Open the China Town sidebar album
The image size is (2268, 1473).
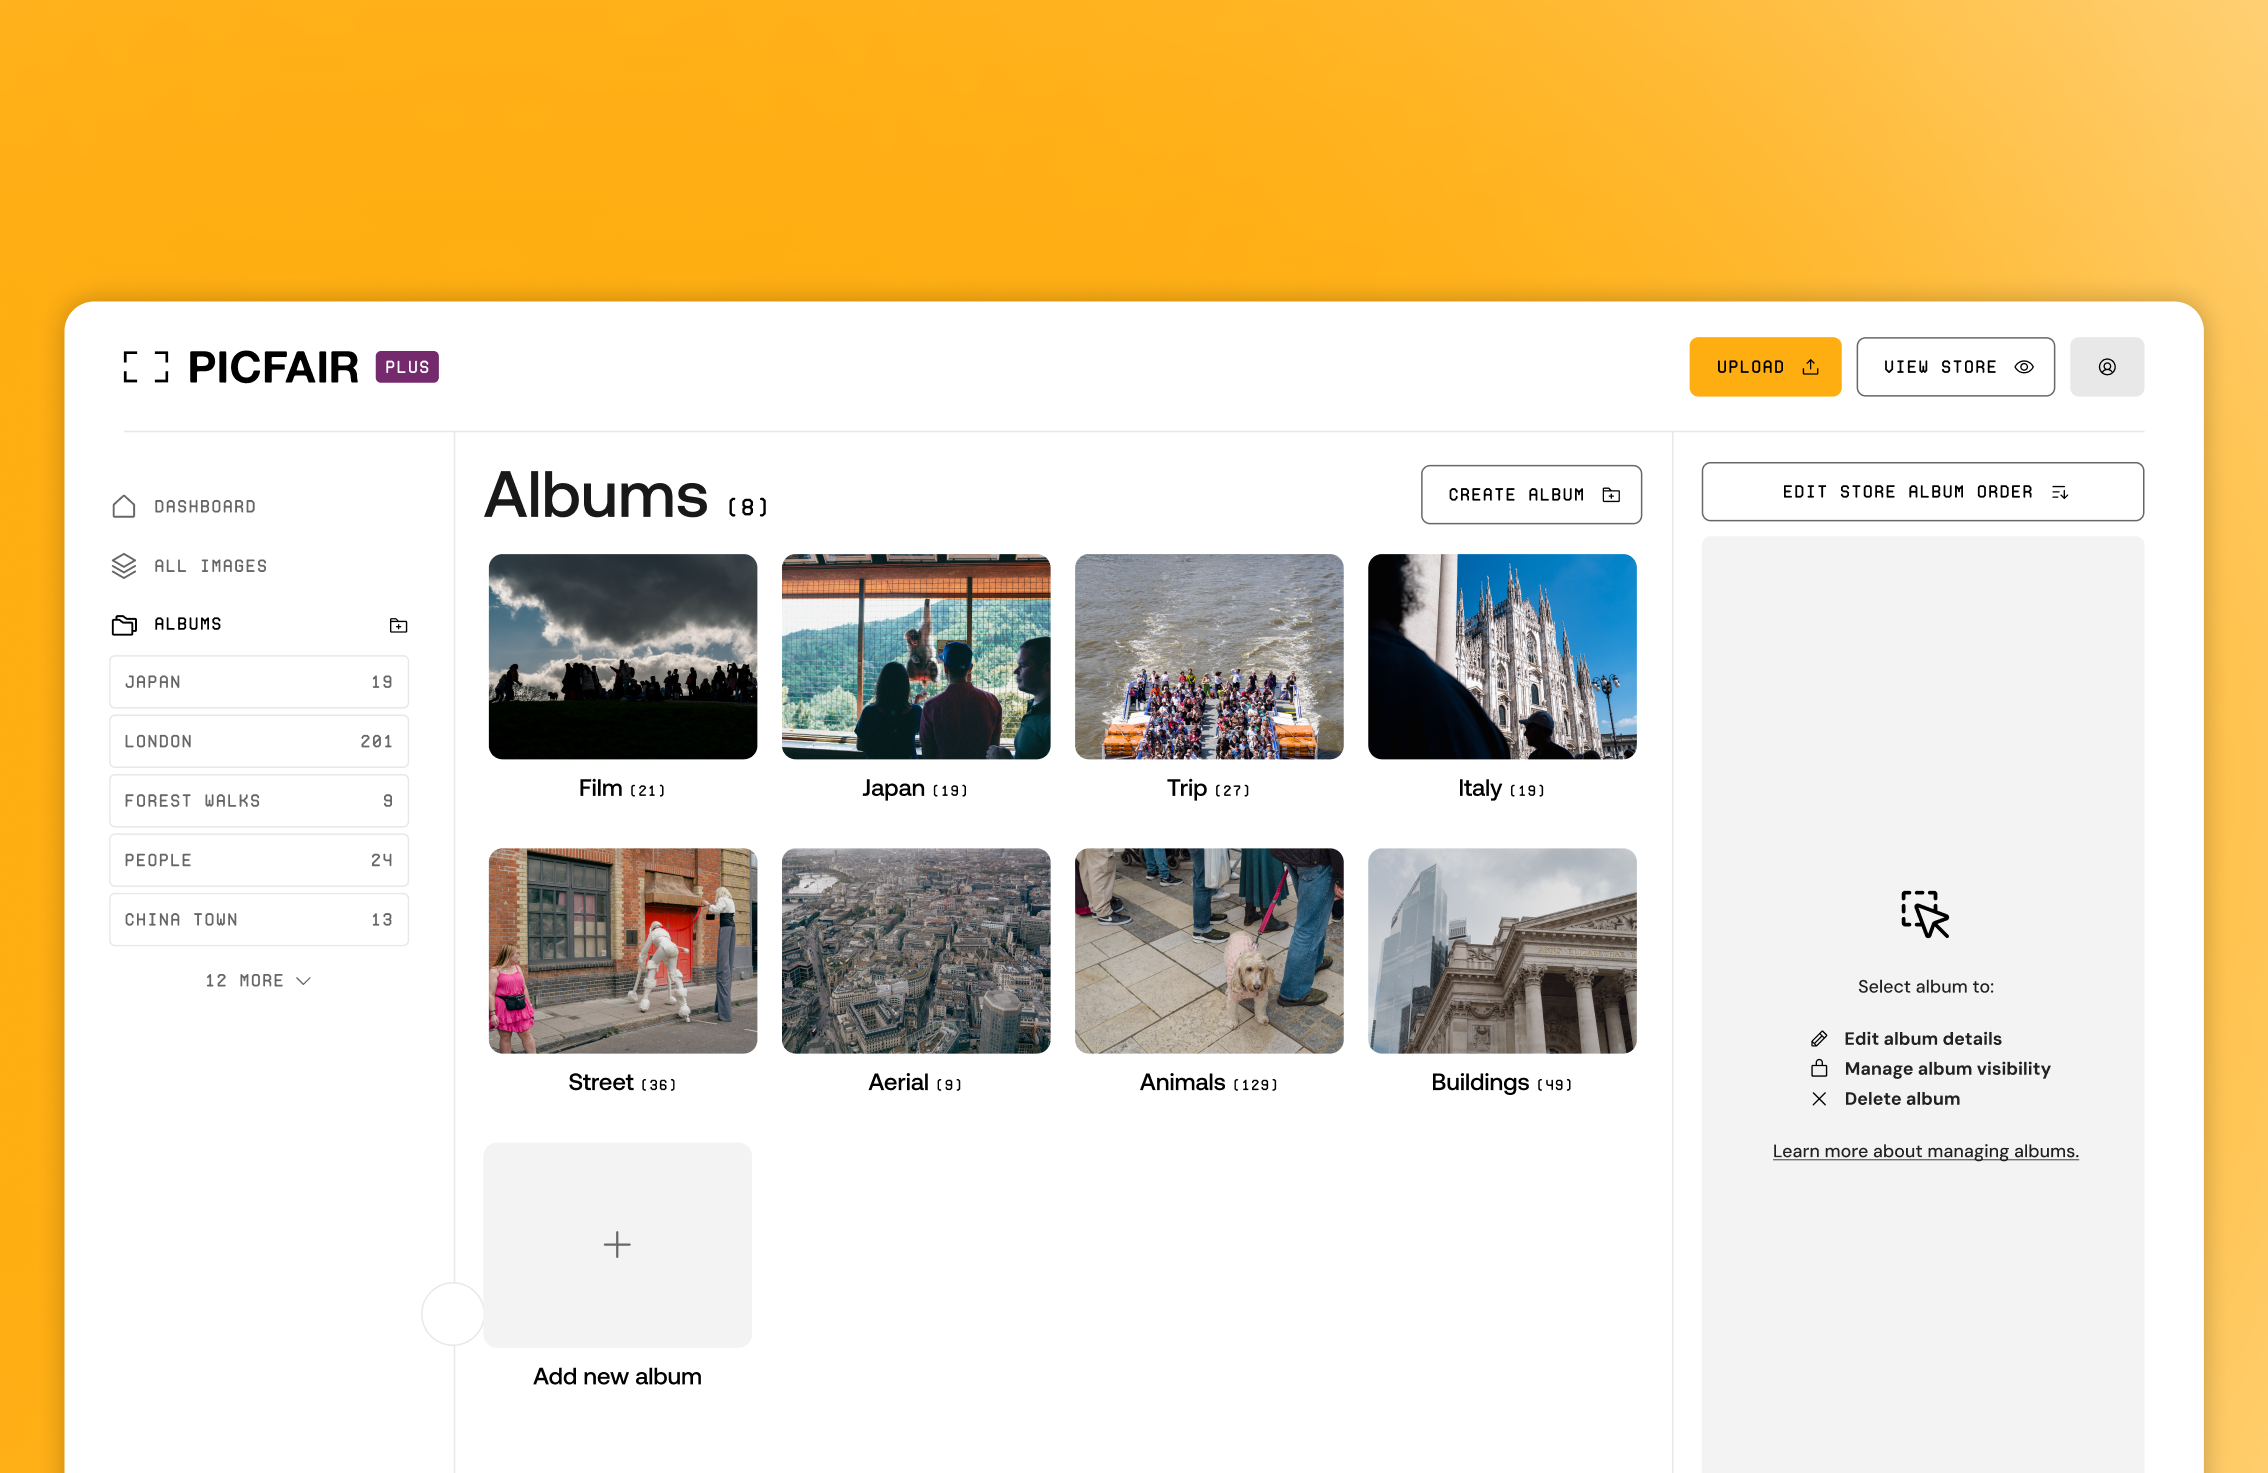[x=258, y=920]
